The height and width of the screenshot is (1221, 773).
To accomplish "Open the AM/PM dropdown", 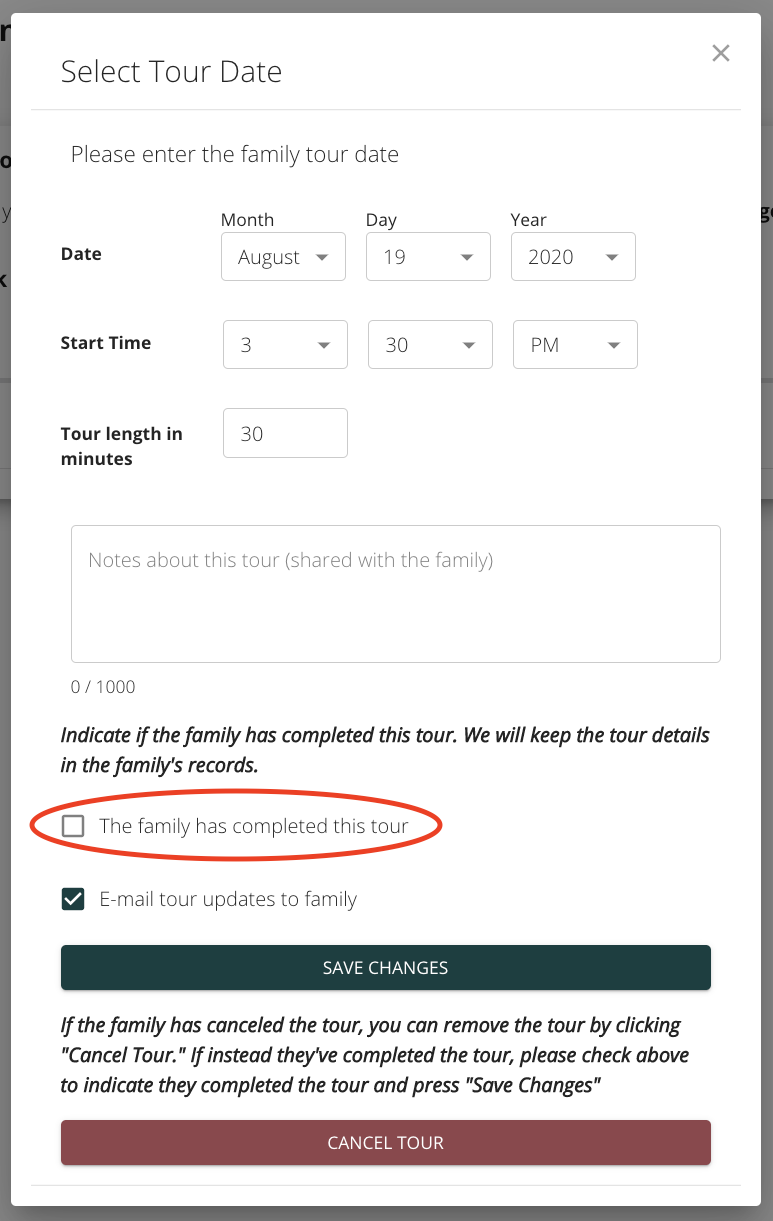I will (x=576, y=345).
